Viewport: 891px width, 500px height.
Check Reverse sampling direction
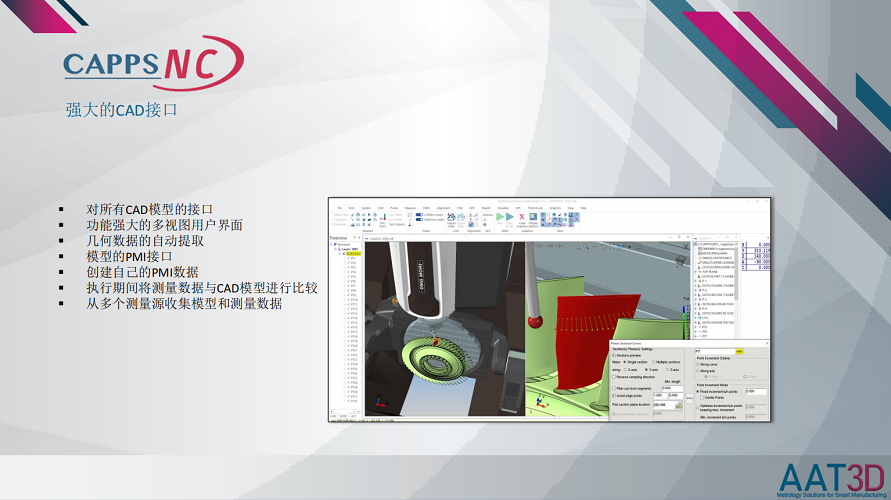613,377
